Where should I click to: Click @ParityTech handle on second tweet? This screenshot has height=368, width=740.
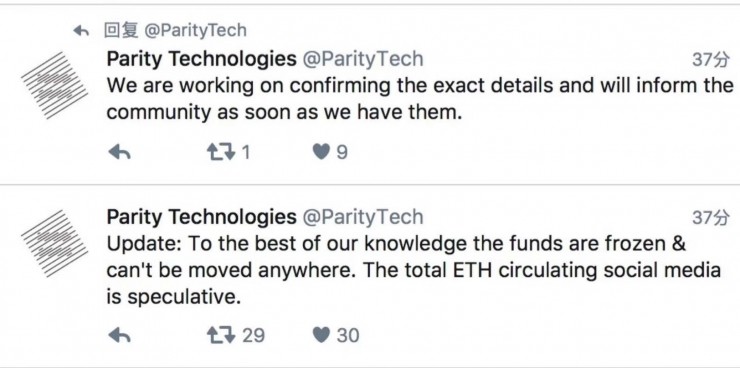pos(362,217)
